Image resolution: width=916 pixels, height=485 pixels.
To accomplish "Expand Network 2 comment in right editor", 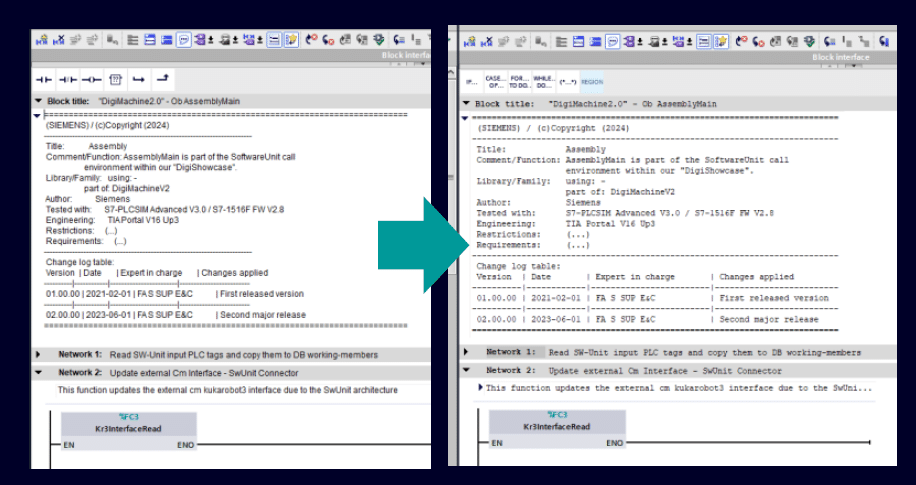I will pyautogui.click(x=477, y=388).
